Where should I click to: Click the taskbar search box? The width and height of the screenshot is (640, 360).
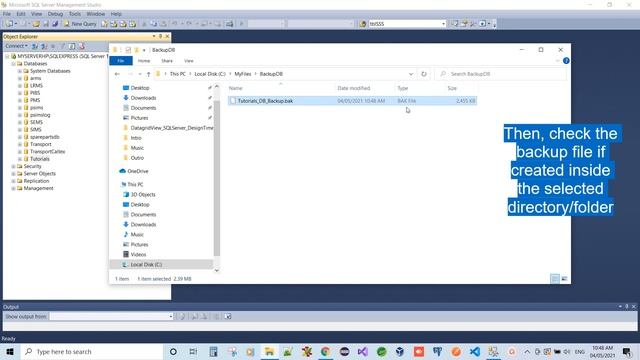tap(91, 351)
